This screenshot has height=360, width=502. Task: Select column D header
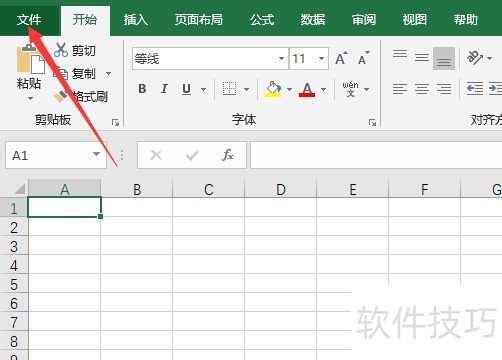tap(281, 189)
